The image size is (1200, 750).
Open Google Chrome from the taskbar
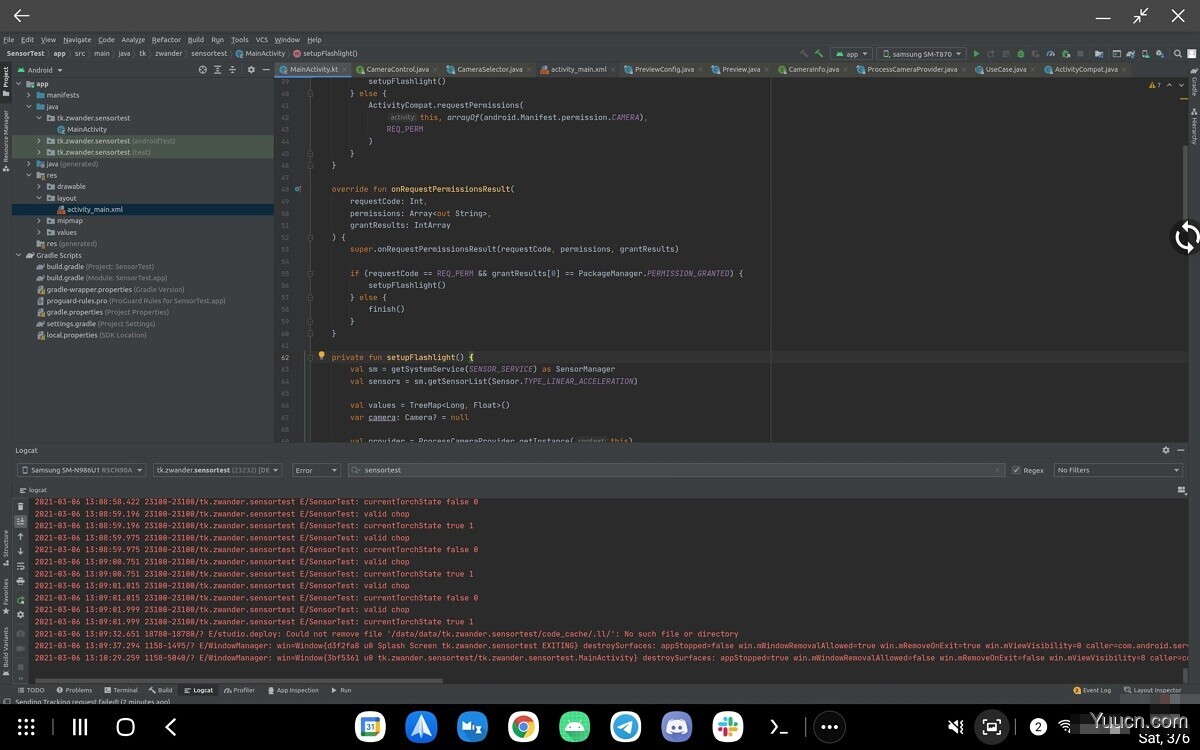coord(523,727)
